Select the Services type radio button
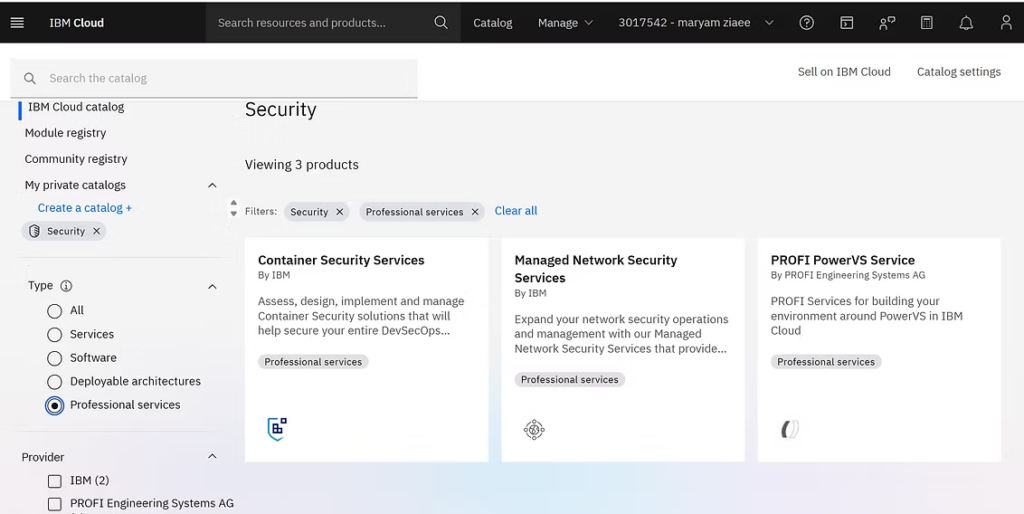This screenshot has width=1024, height=514. pyautogui.click(x=55, y=335)
